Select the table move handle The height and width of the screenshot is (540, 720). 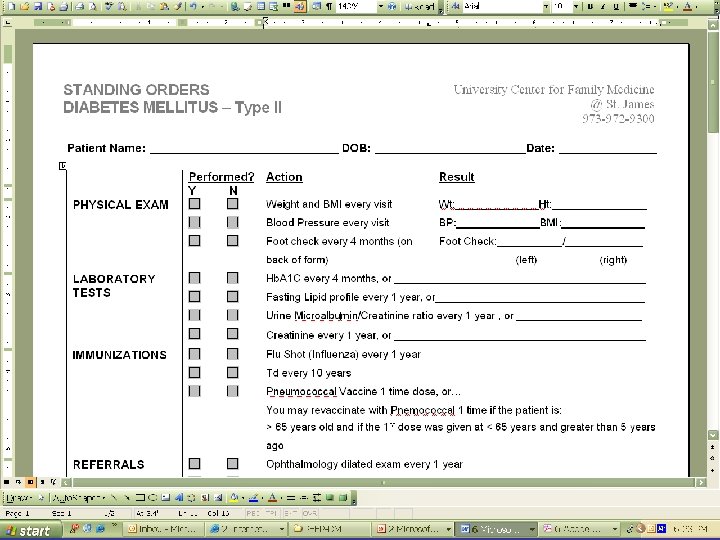(x=62, y=165)
